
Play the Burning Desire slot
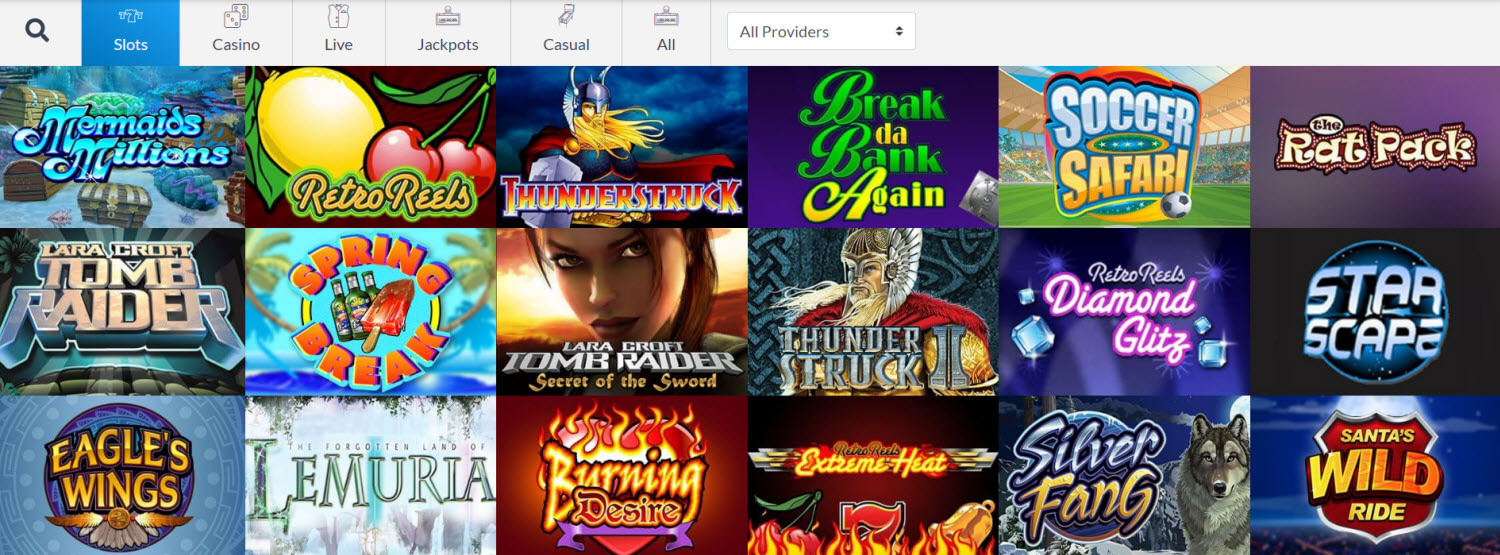[x=622, y=476]
